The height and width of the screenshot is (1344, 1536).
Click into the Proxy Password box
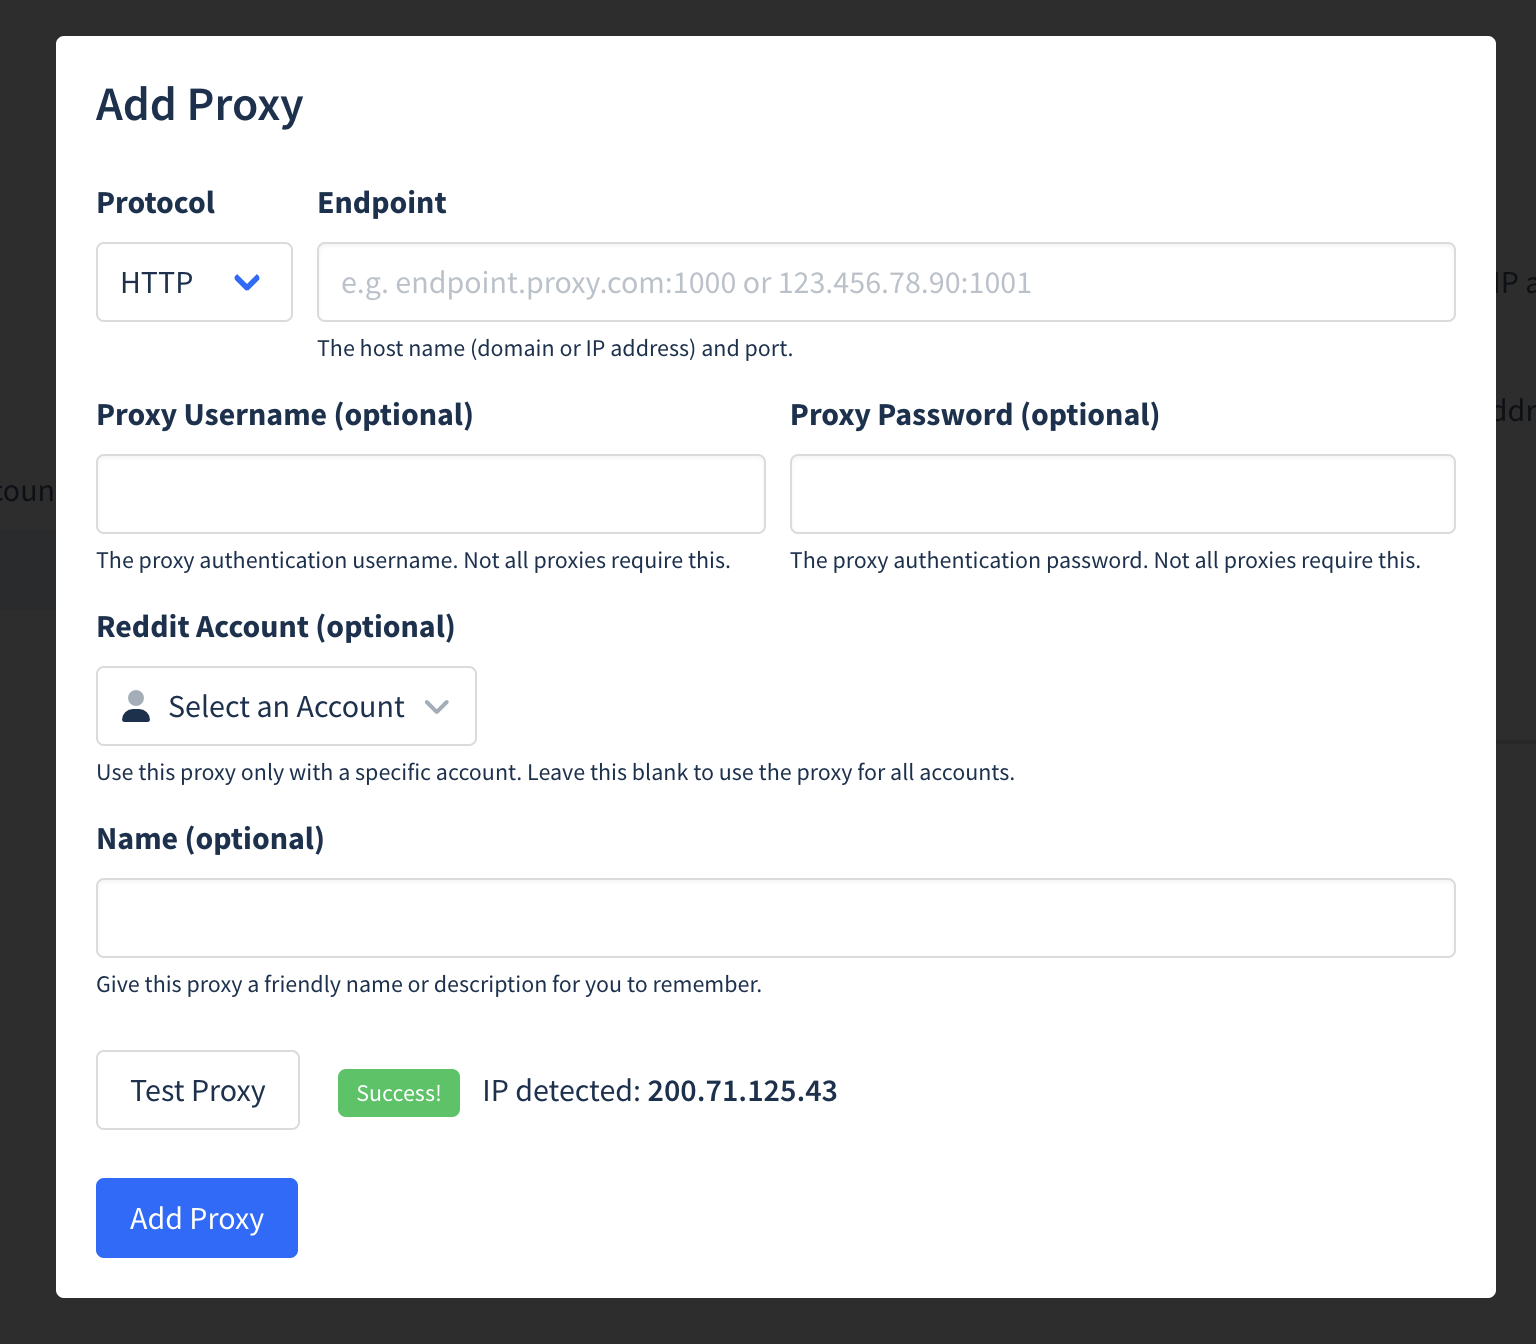[1123, 494]
